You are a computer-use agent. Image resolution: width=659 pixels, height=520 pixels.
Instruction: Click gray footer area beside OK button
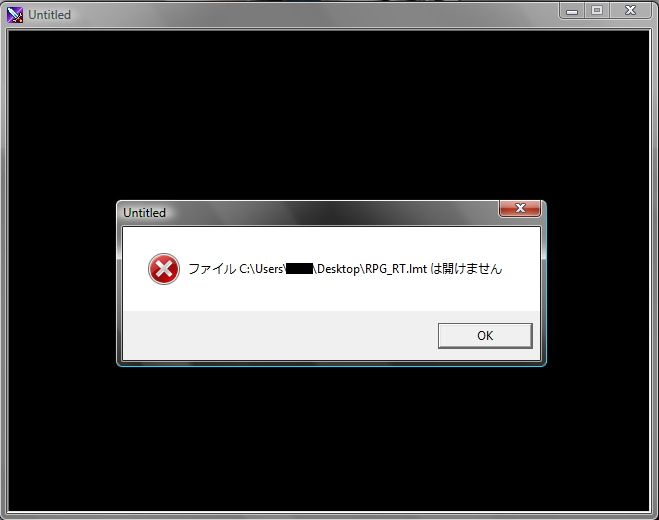(x=280, y=335)
